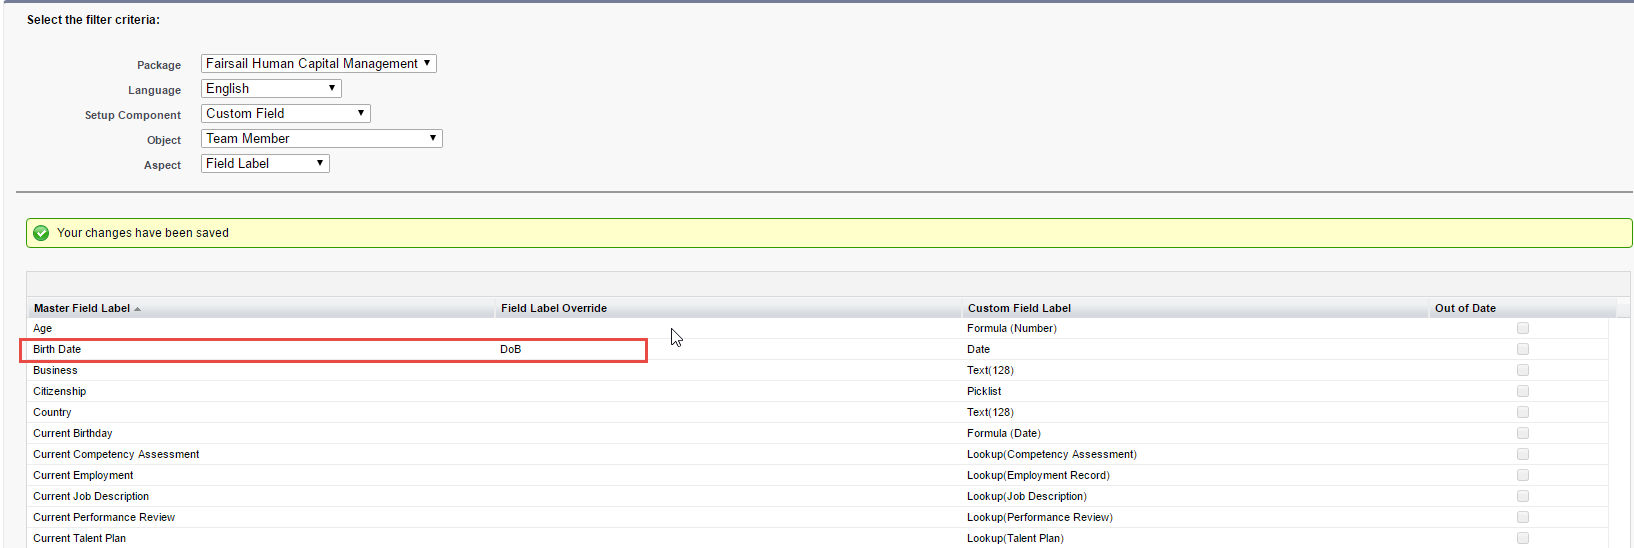Edit the DoB override for Birth Date
The width and height of the screenshot is (1634, 548).
pos(511,349)
